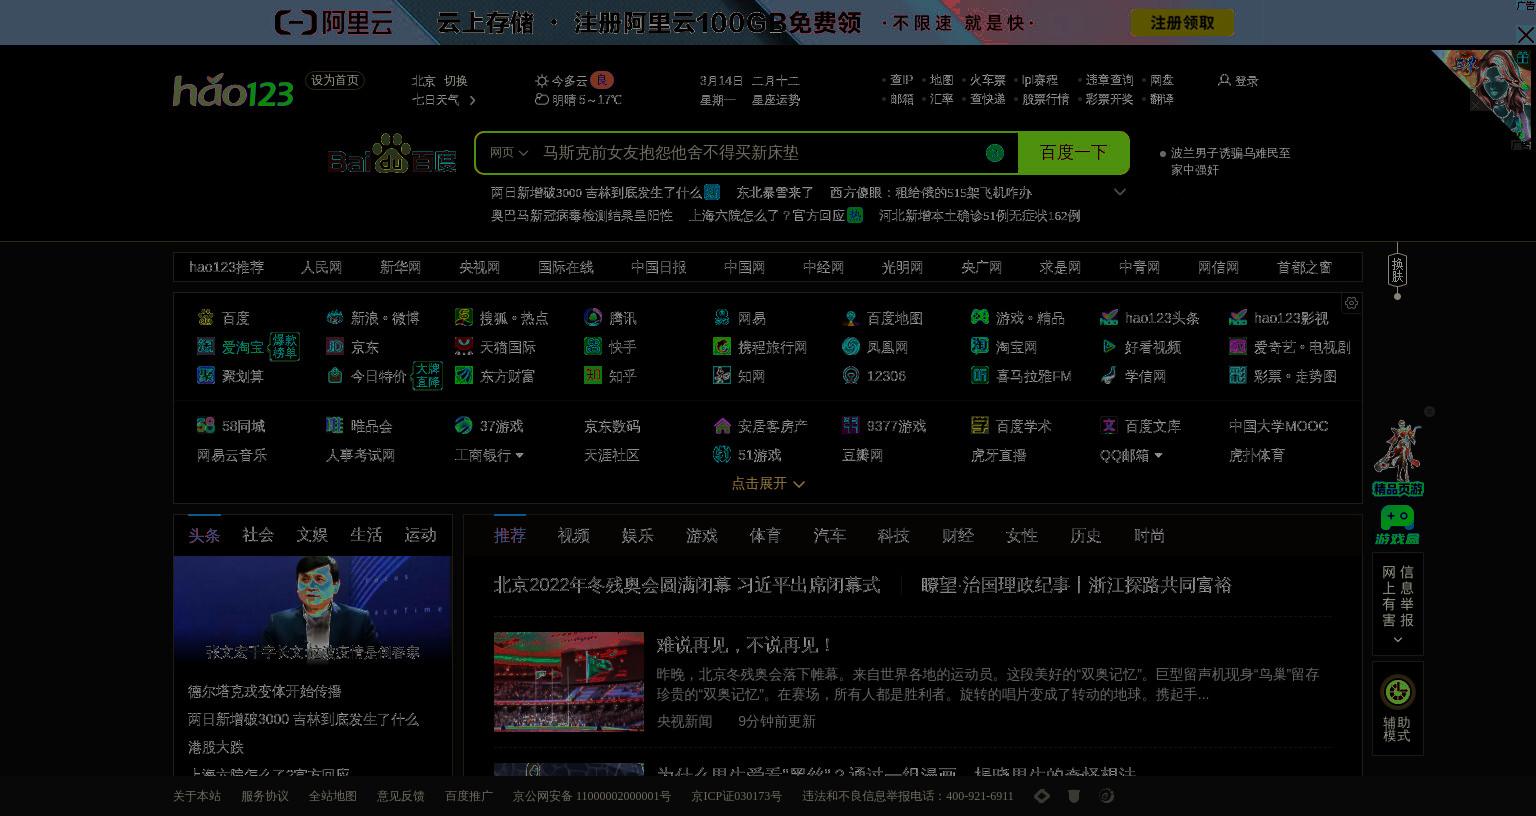Open the 游戏·精品 gamepad icon
The height and width of the screenshot is (816, 1536).
(980, 318)
